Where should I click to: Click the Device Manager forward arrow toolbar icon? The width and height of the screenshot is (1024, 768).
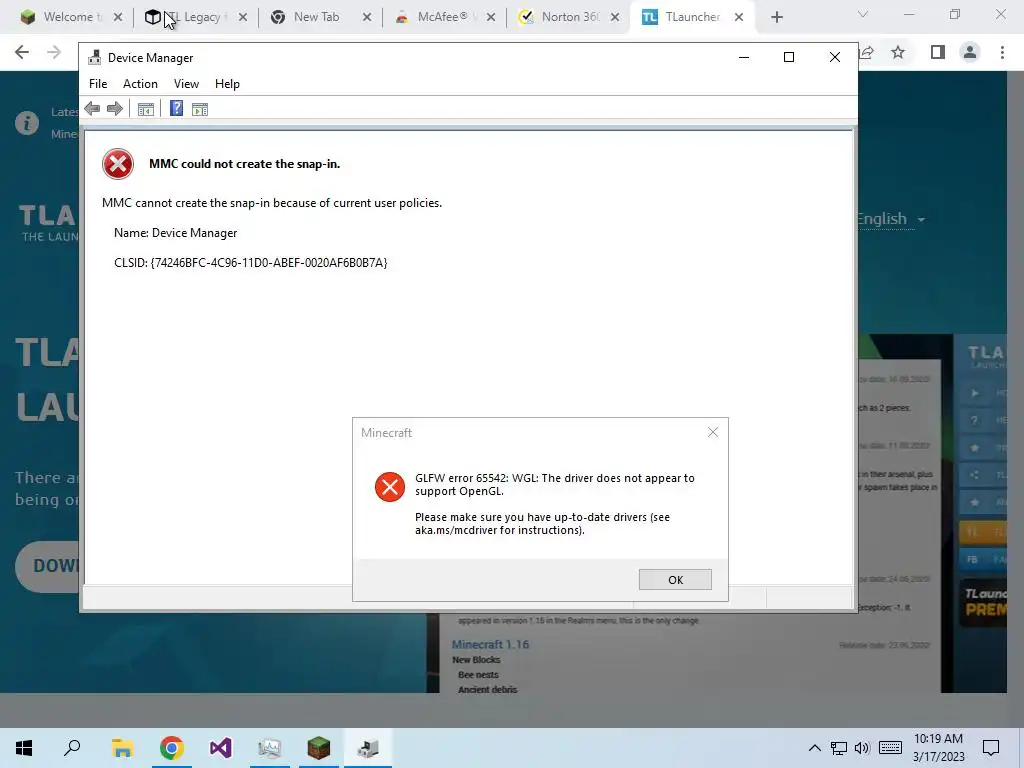(x=115, y=109)
